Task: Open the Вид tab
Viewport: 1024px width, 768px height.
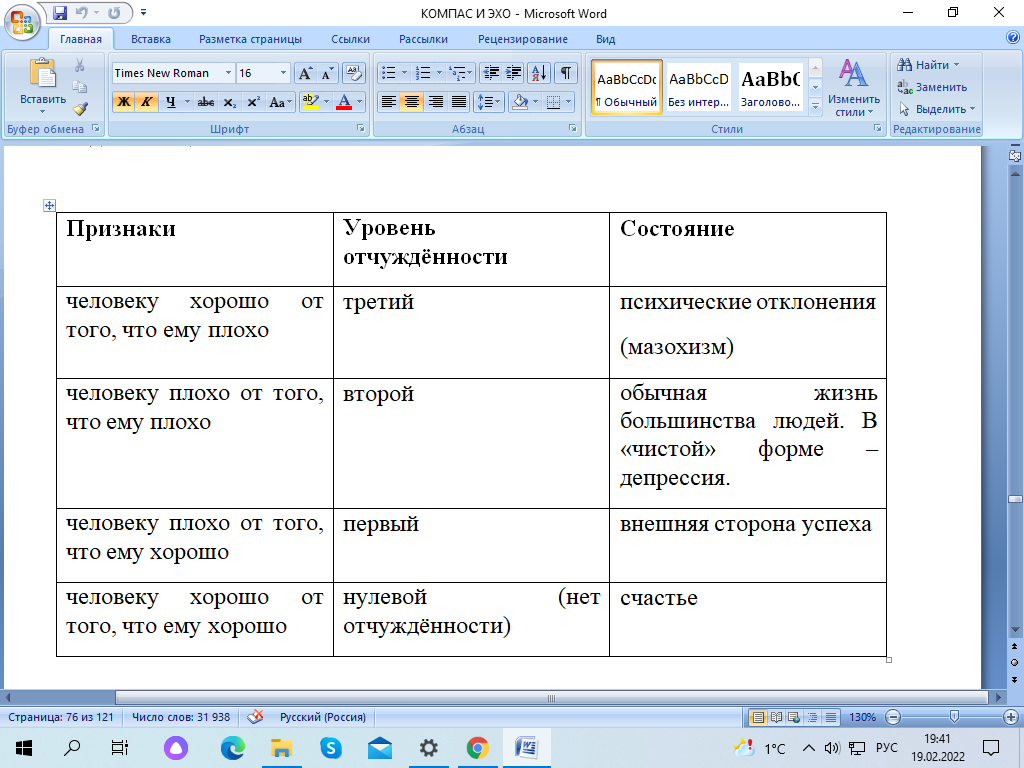Action: click(605, 39)
